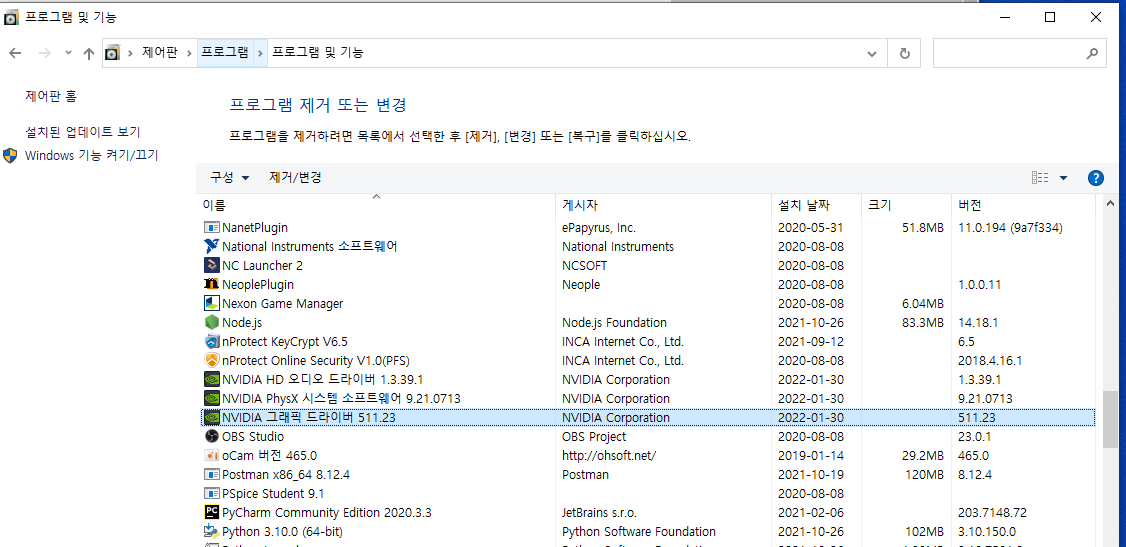Click the NVIDIA HD 오디오 드라이버 icon
This screenshot has width=1126, height=547.
coord(211,380)
